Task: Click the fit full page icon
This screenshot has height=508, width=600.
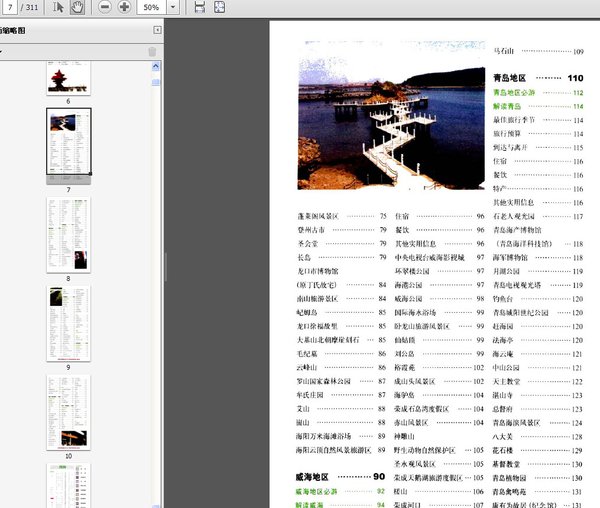Action: (x=221, y=7)
